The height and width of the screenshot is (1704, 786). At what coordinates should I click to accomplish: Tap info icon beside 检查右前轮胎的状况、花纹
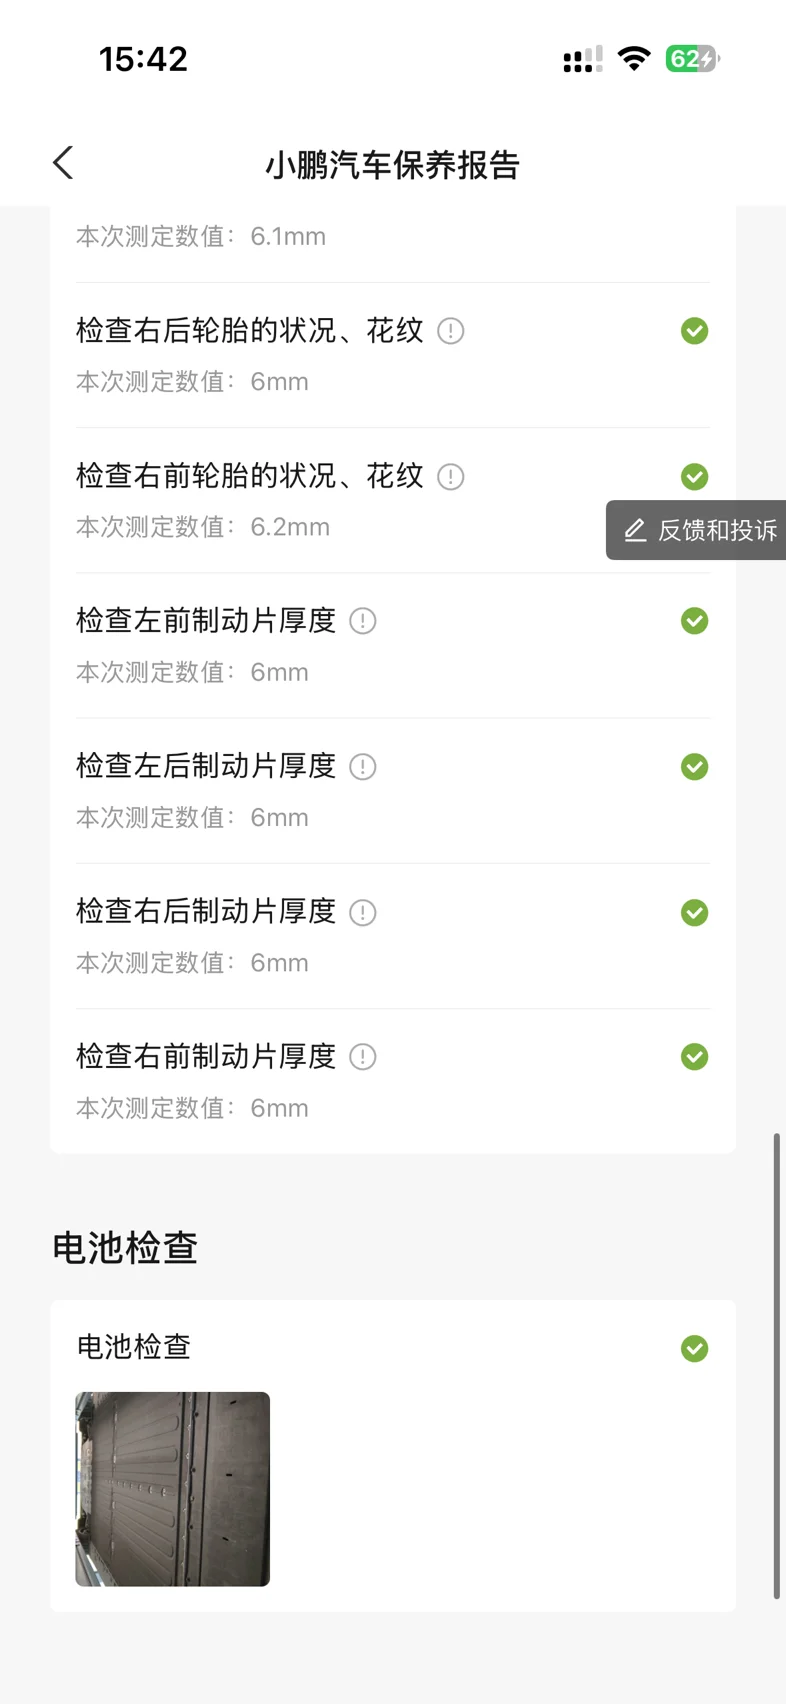(451, 477)
